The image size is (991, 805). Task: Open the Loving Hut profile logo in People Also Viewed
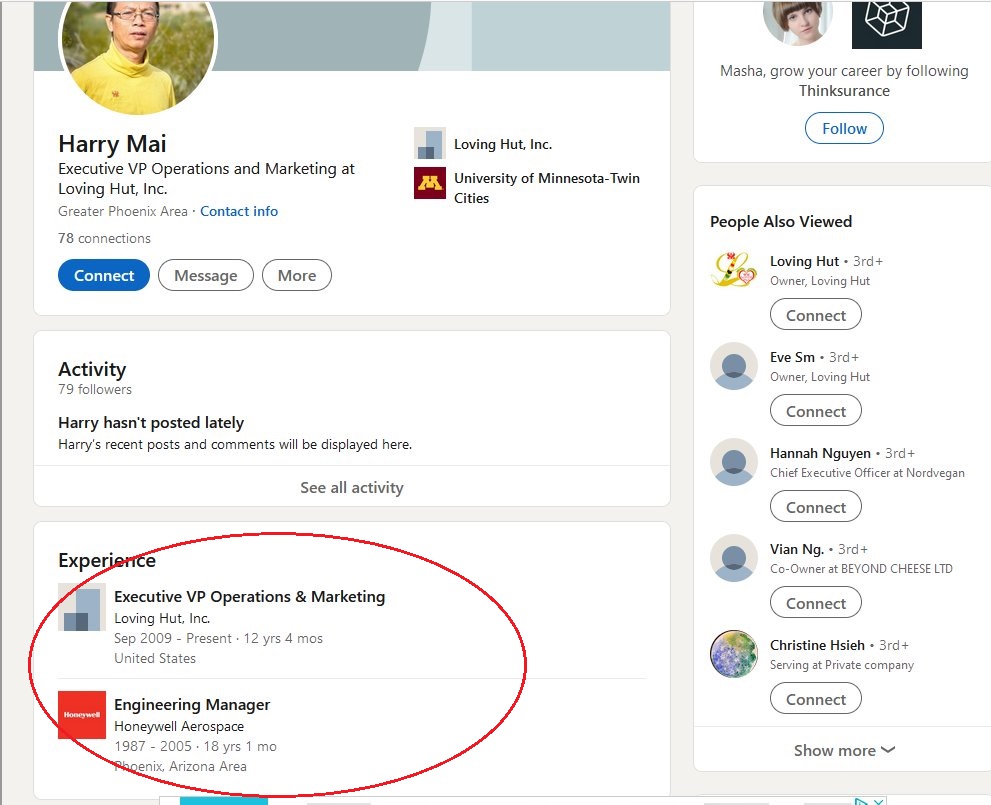pyautogui.click(x=734, y=270)
